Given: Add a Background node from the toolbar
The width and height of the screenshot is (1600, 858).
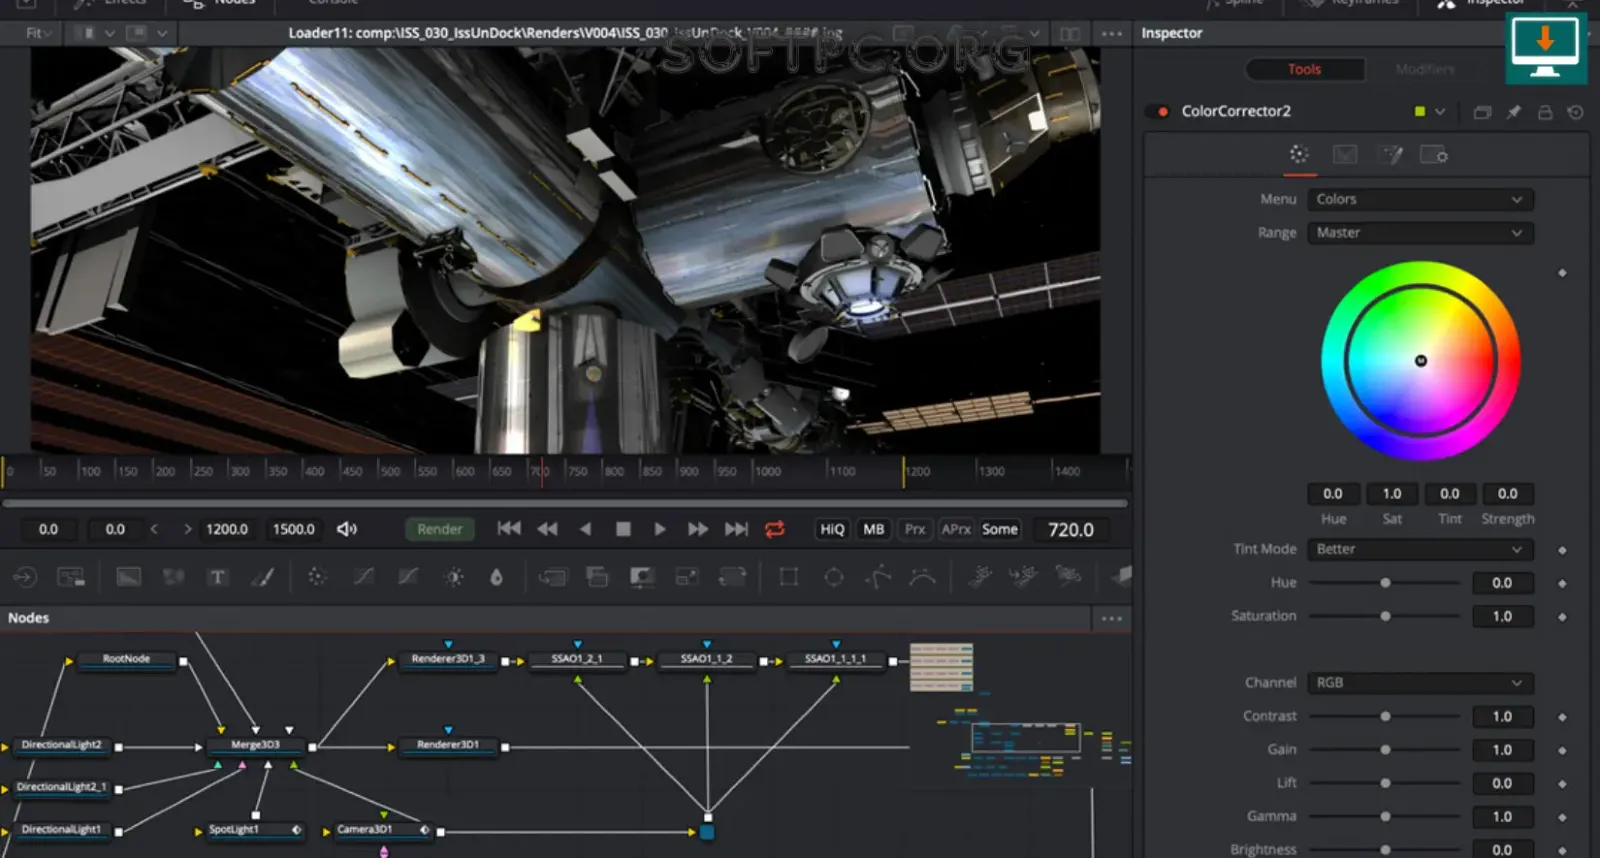Looking at the screenshot, I should click(128, 577).
